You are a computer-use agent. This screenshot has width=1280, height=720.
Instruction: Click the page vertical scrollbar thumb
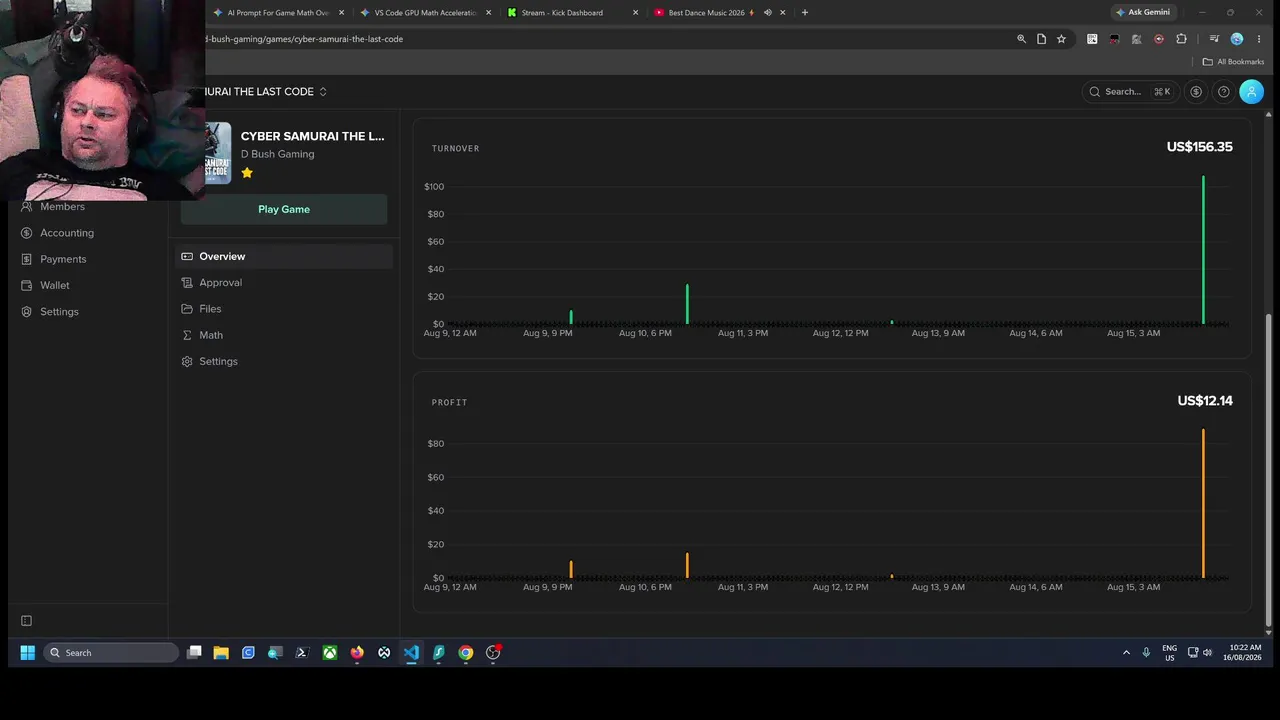[1269, 468]
